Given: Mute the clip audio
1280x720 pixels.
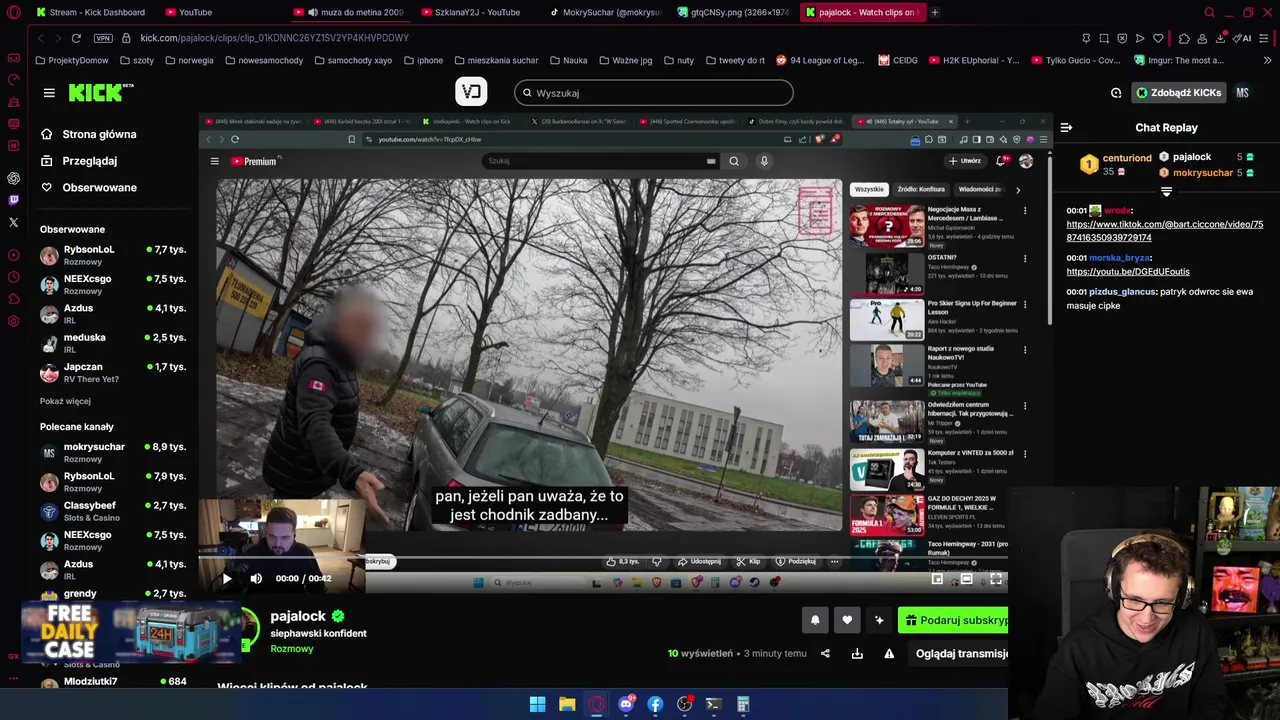Looking at the screenshot, I should (256, 578).
